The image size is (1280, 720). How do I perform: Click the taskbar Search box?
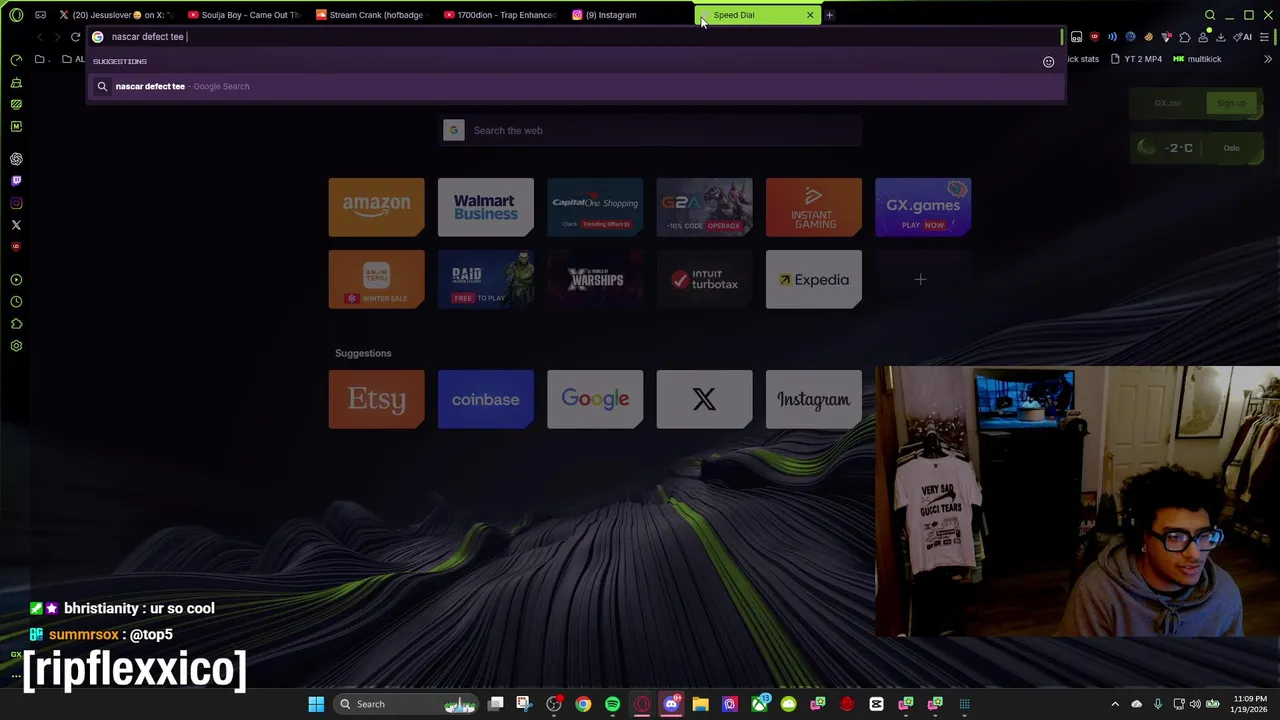(406, 704)
